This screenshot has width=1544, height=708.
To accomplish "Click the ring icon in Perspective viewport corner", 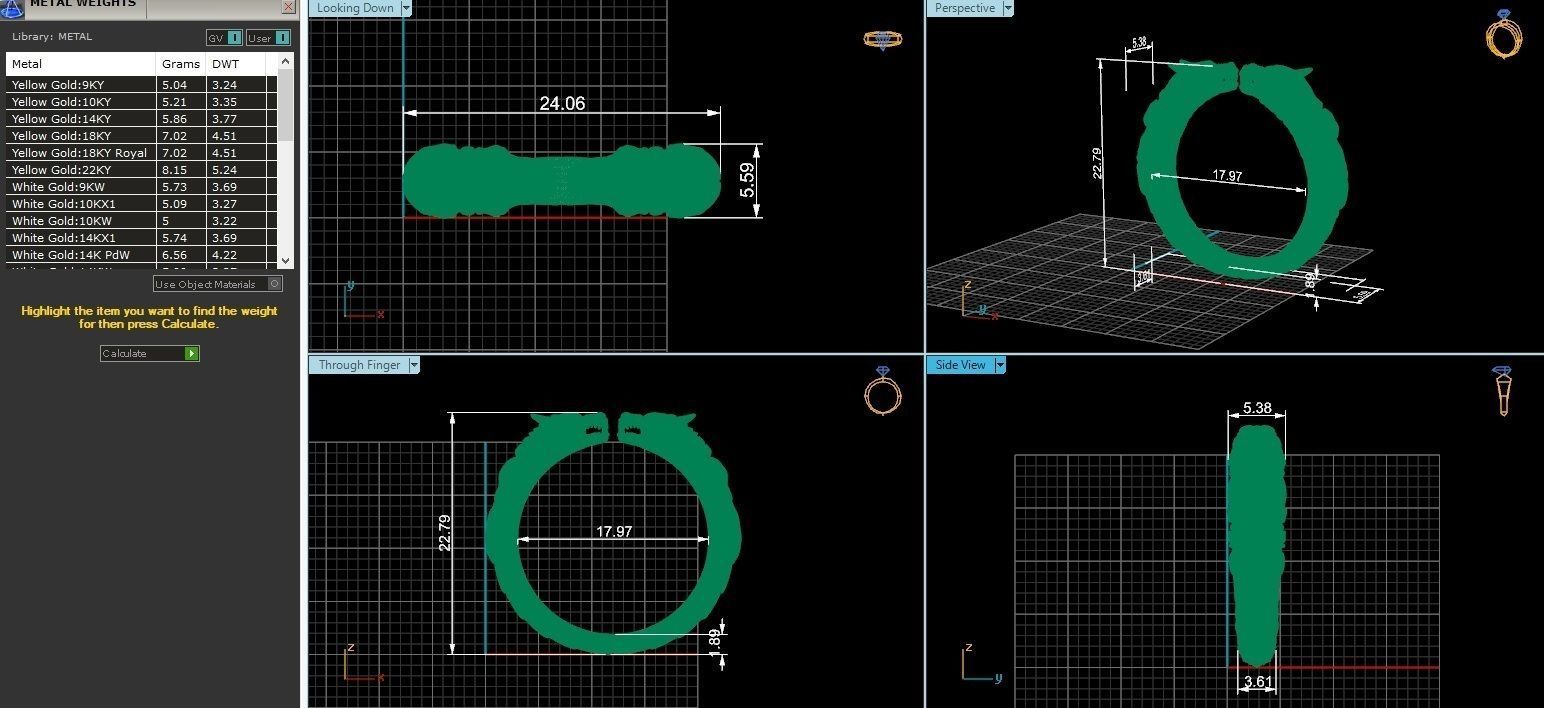I will (x=1504, y=34).
